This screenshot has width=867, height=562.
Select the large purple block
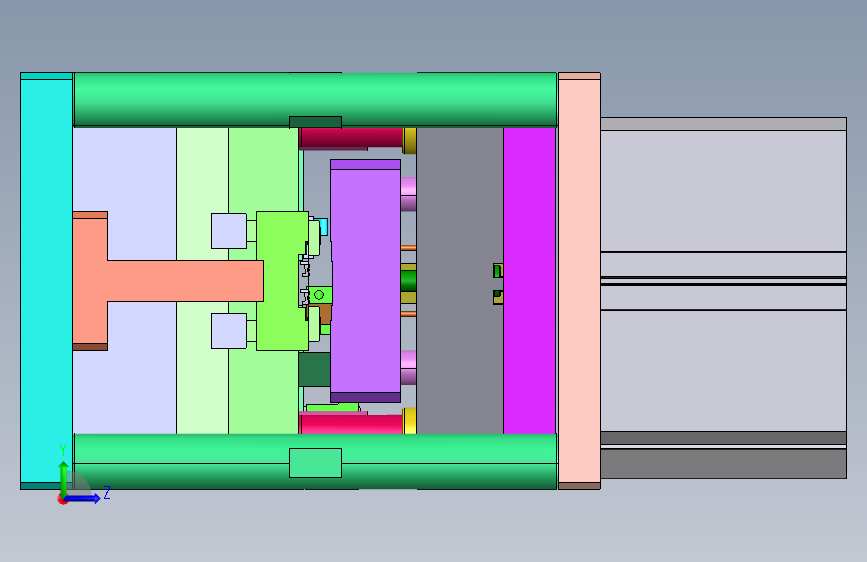pyautogui.click(x=365, y=281)
